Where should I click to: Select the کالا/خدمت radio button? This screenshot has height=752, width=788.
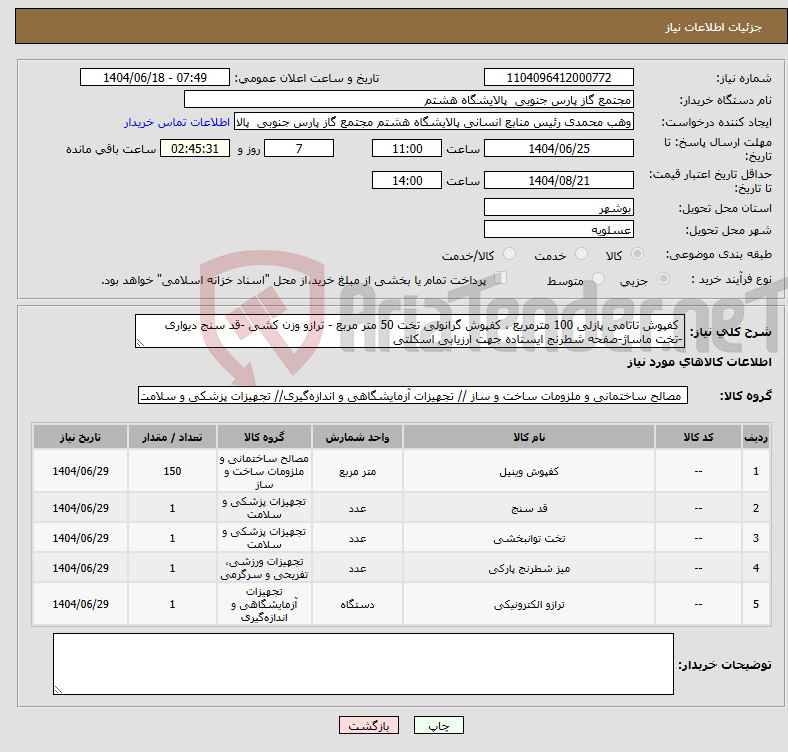[x=510, y=254]
